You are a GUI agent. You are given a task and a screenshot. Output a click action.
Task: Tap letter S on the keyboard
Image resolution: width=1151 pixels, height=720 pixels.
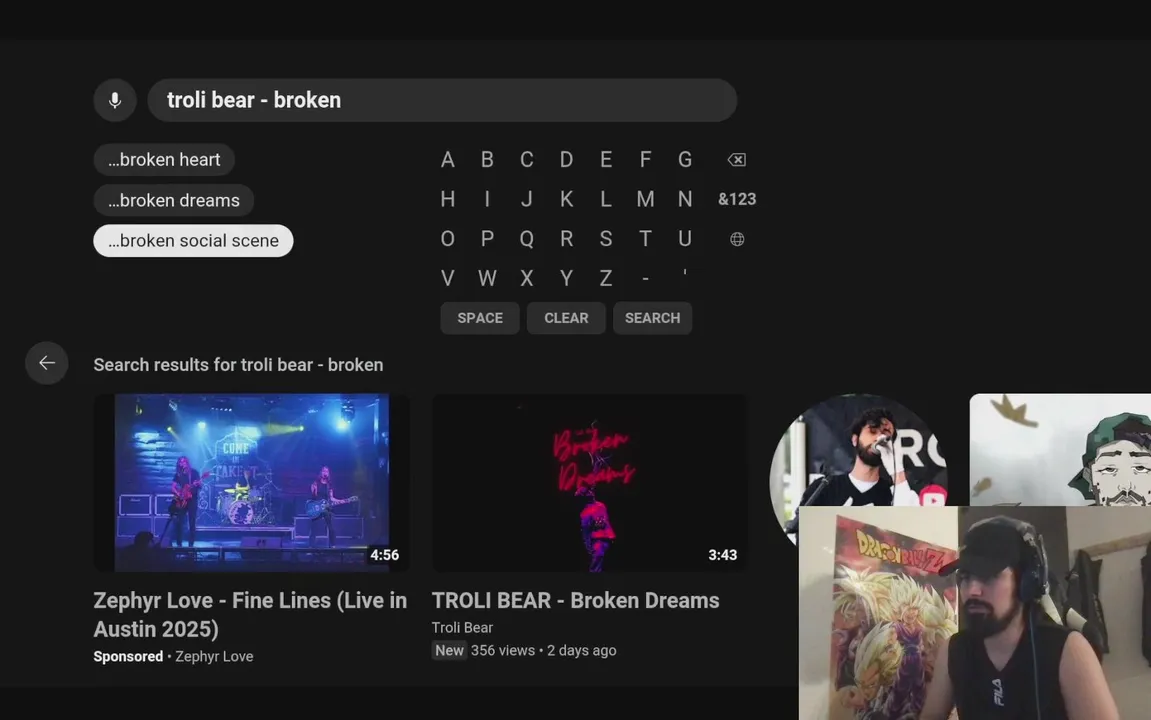coord(606,239)
